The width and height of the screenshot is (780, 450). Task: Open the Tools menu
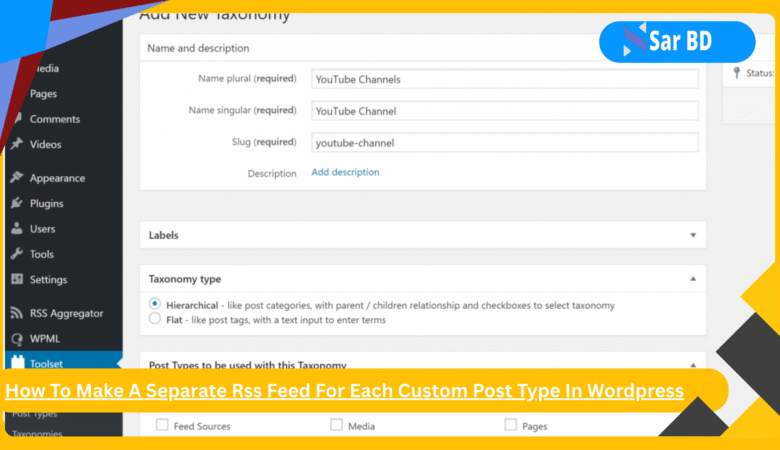(41, 254)
